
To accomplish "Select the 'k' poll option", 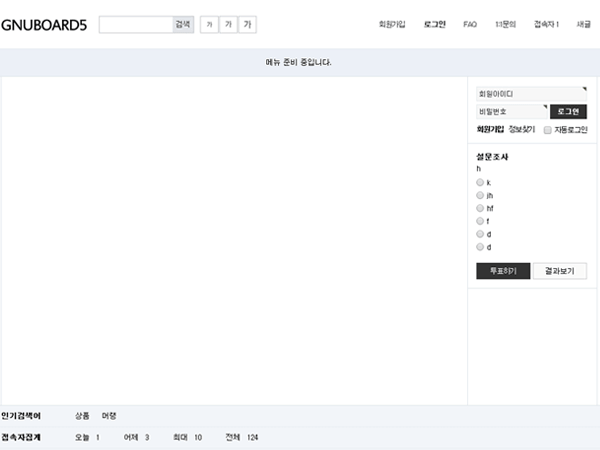I will (x=480, y=183).
